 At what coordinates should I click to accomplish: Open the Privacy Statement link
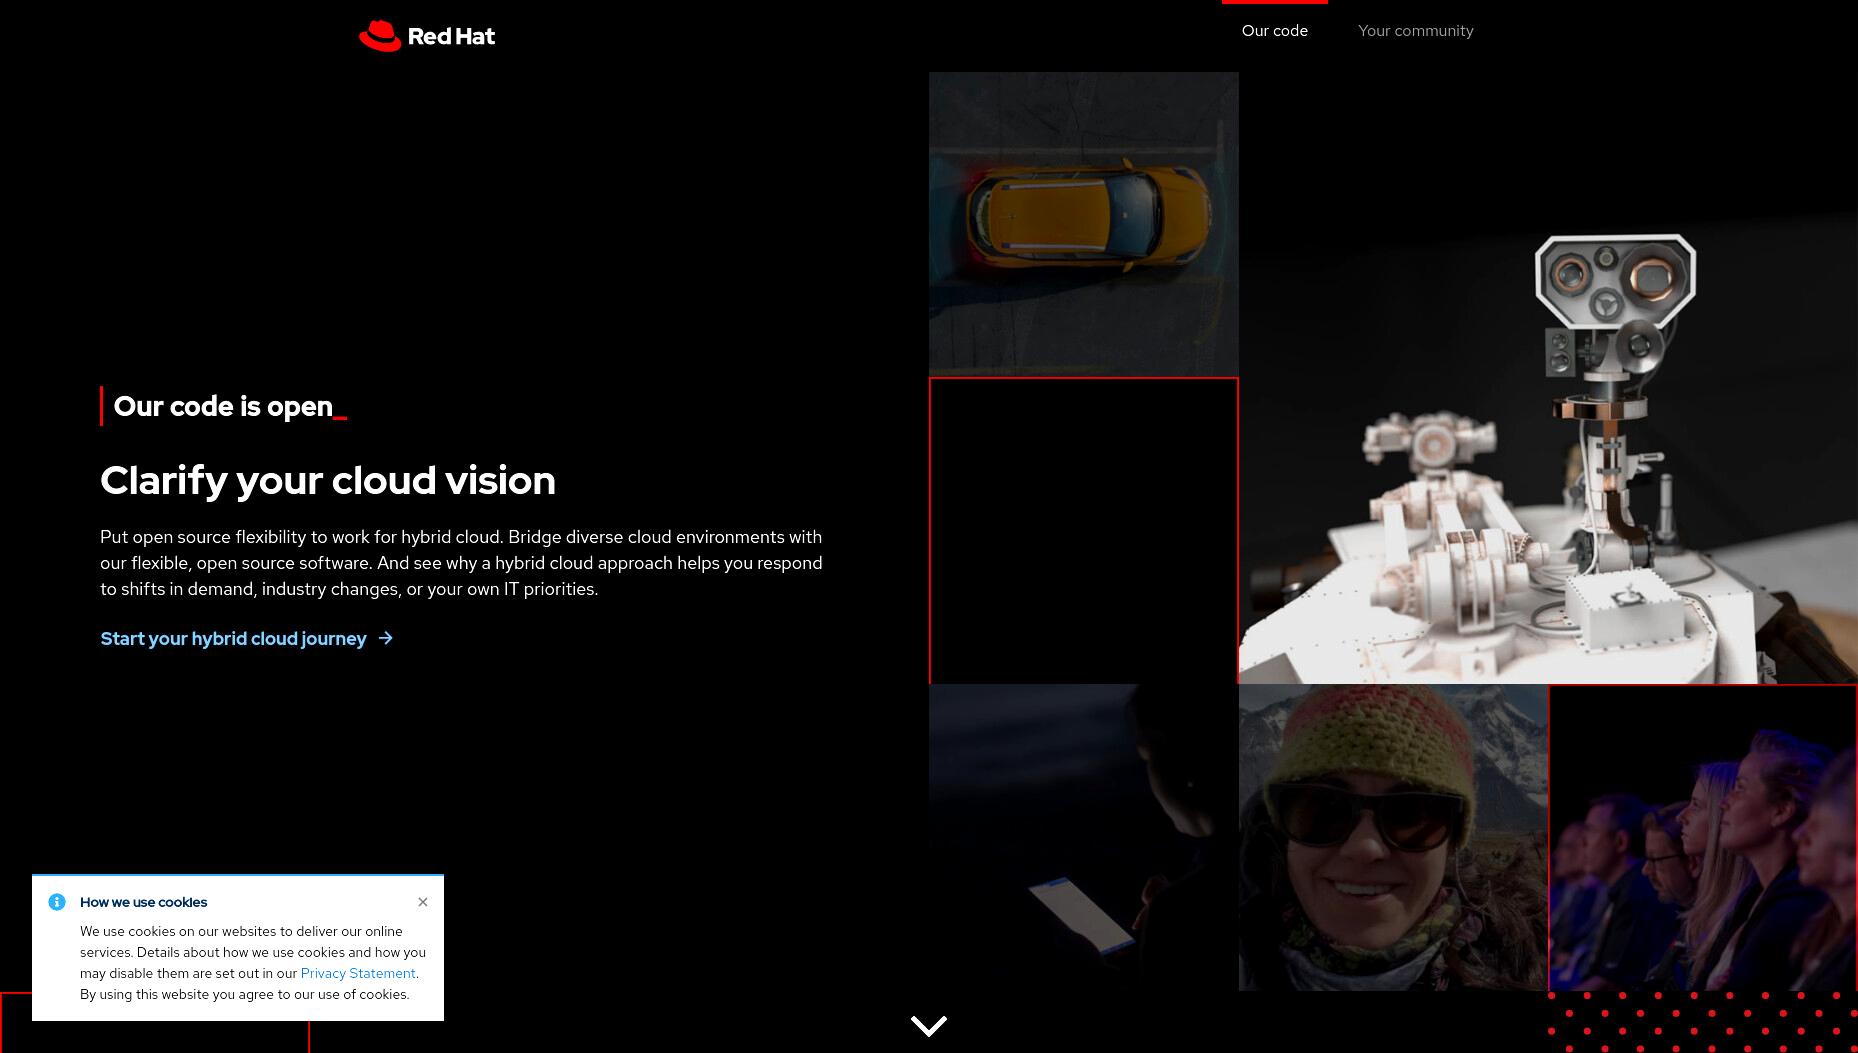click(358, 973)
